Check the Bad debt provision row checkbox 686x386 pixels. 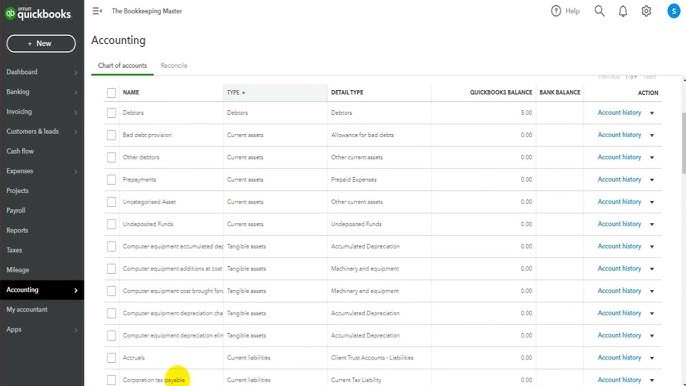112,135
